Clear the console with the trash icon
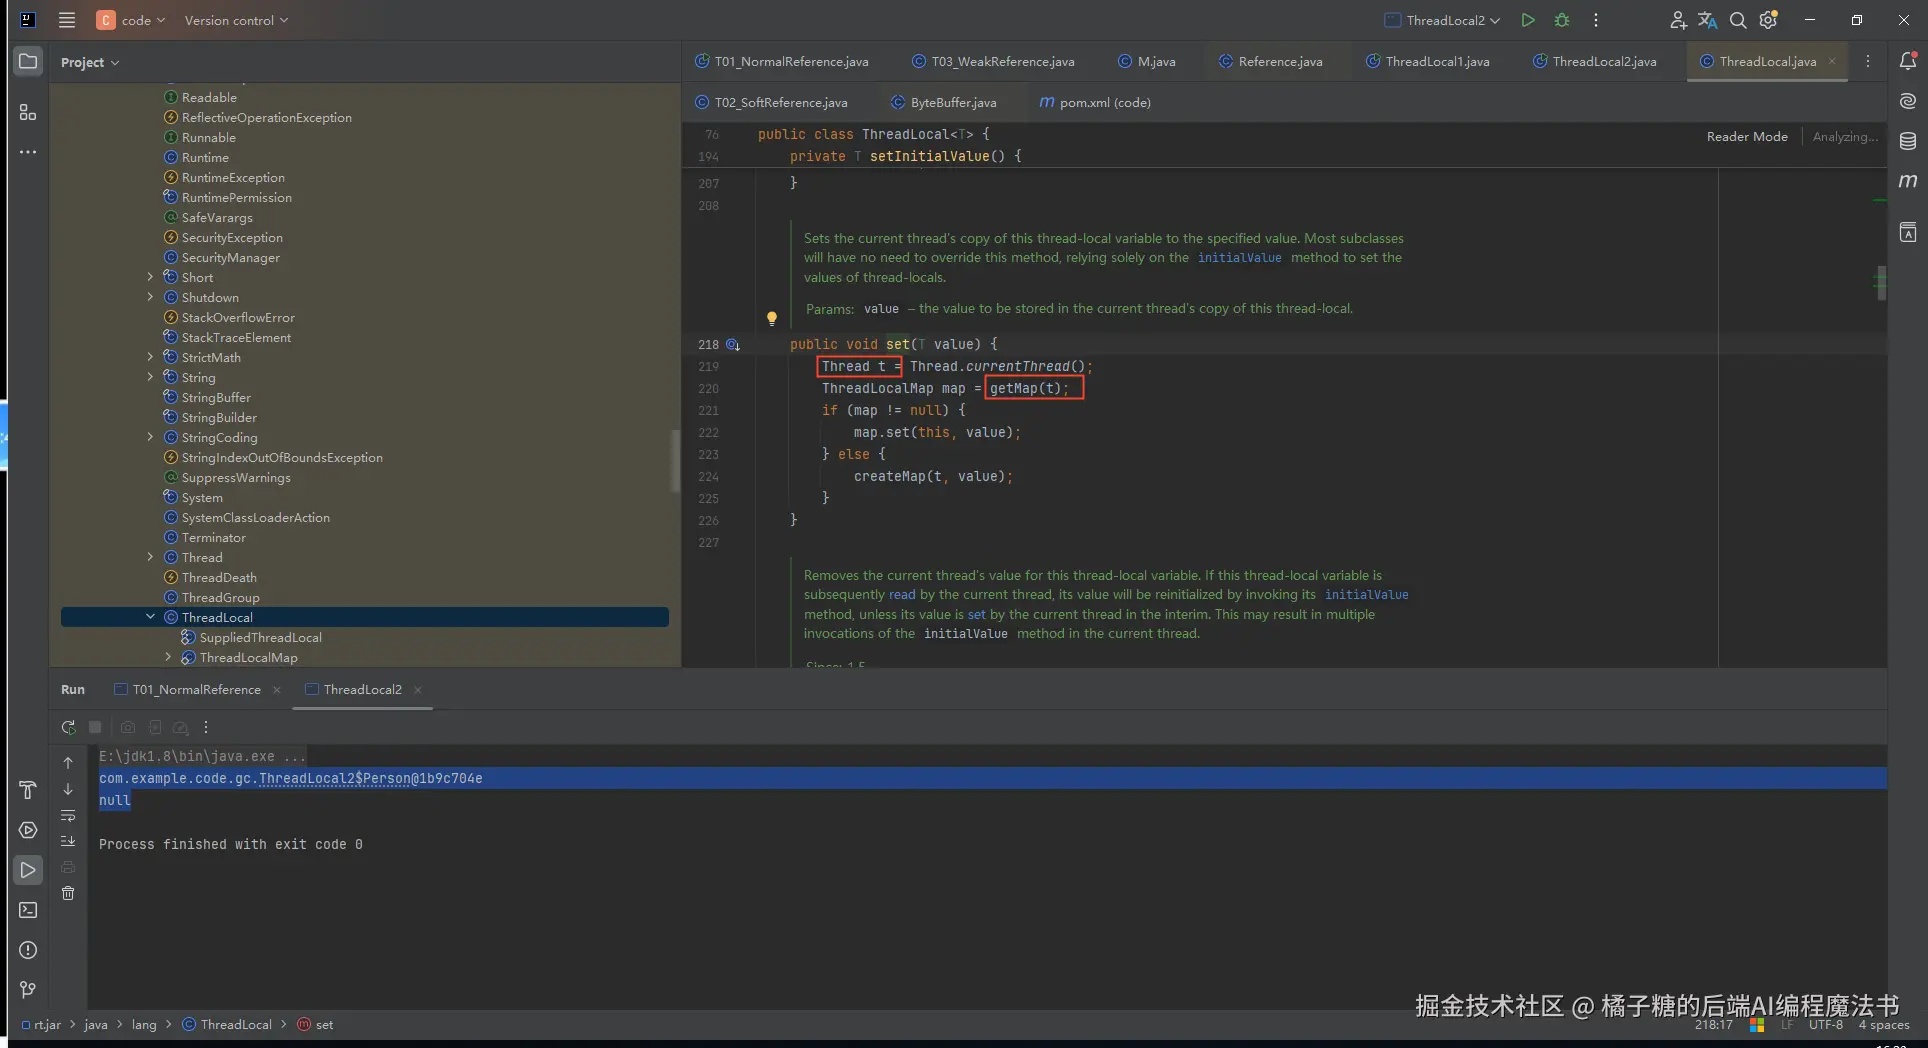1928x1048 pixels. pyautogui.click(x=68, y=893)
